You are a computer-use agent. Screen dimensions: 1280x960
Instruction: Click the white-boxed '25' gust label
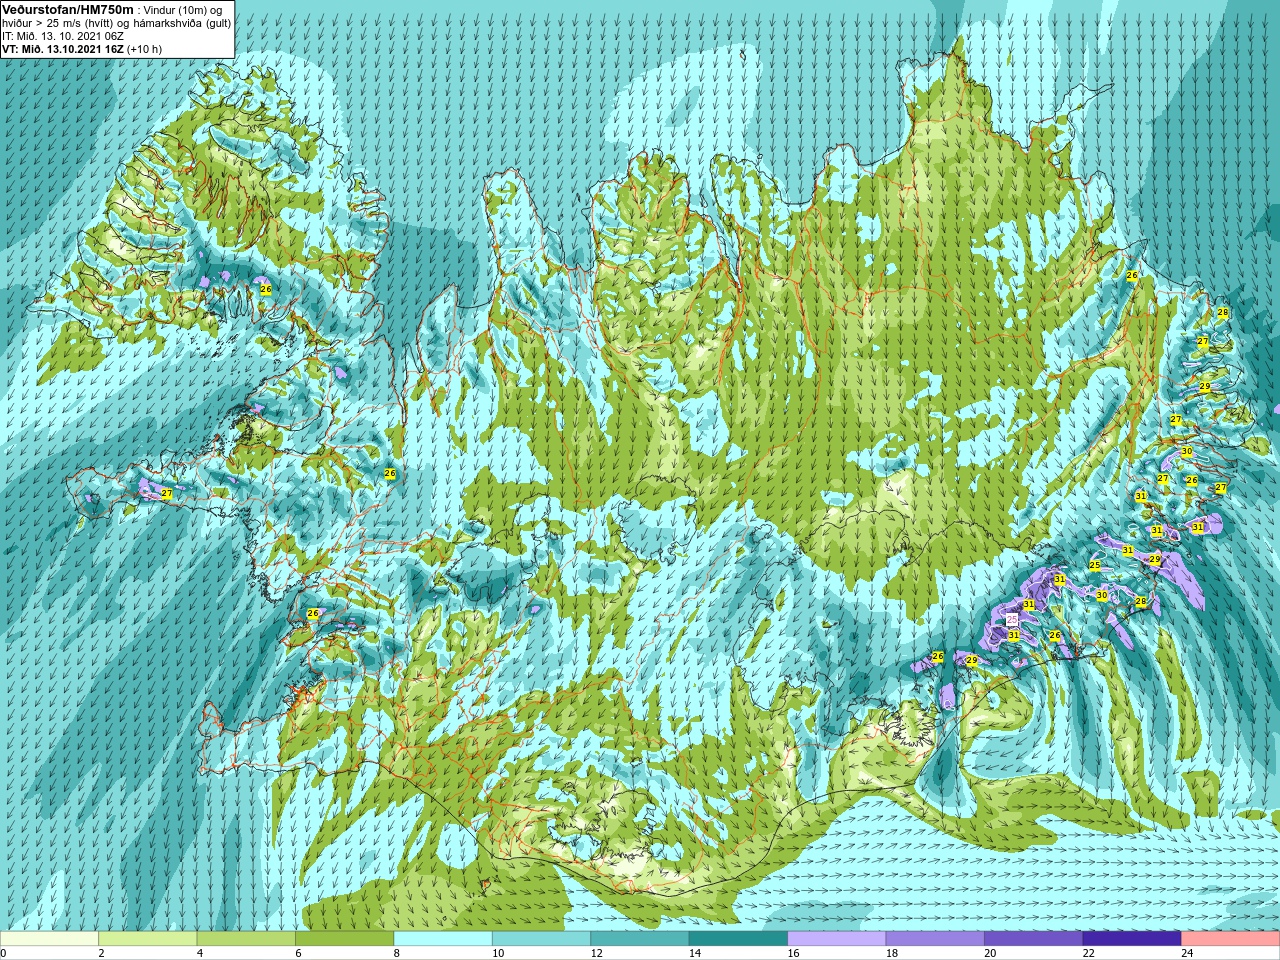pyautogui.click(x=1012, y=620)
